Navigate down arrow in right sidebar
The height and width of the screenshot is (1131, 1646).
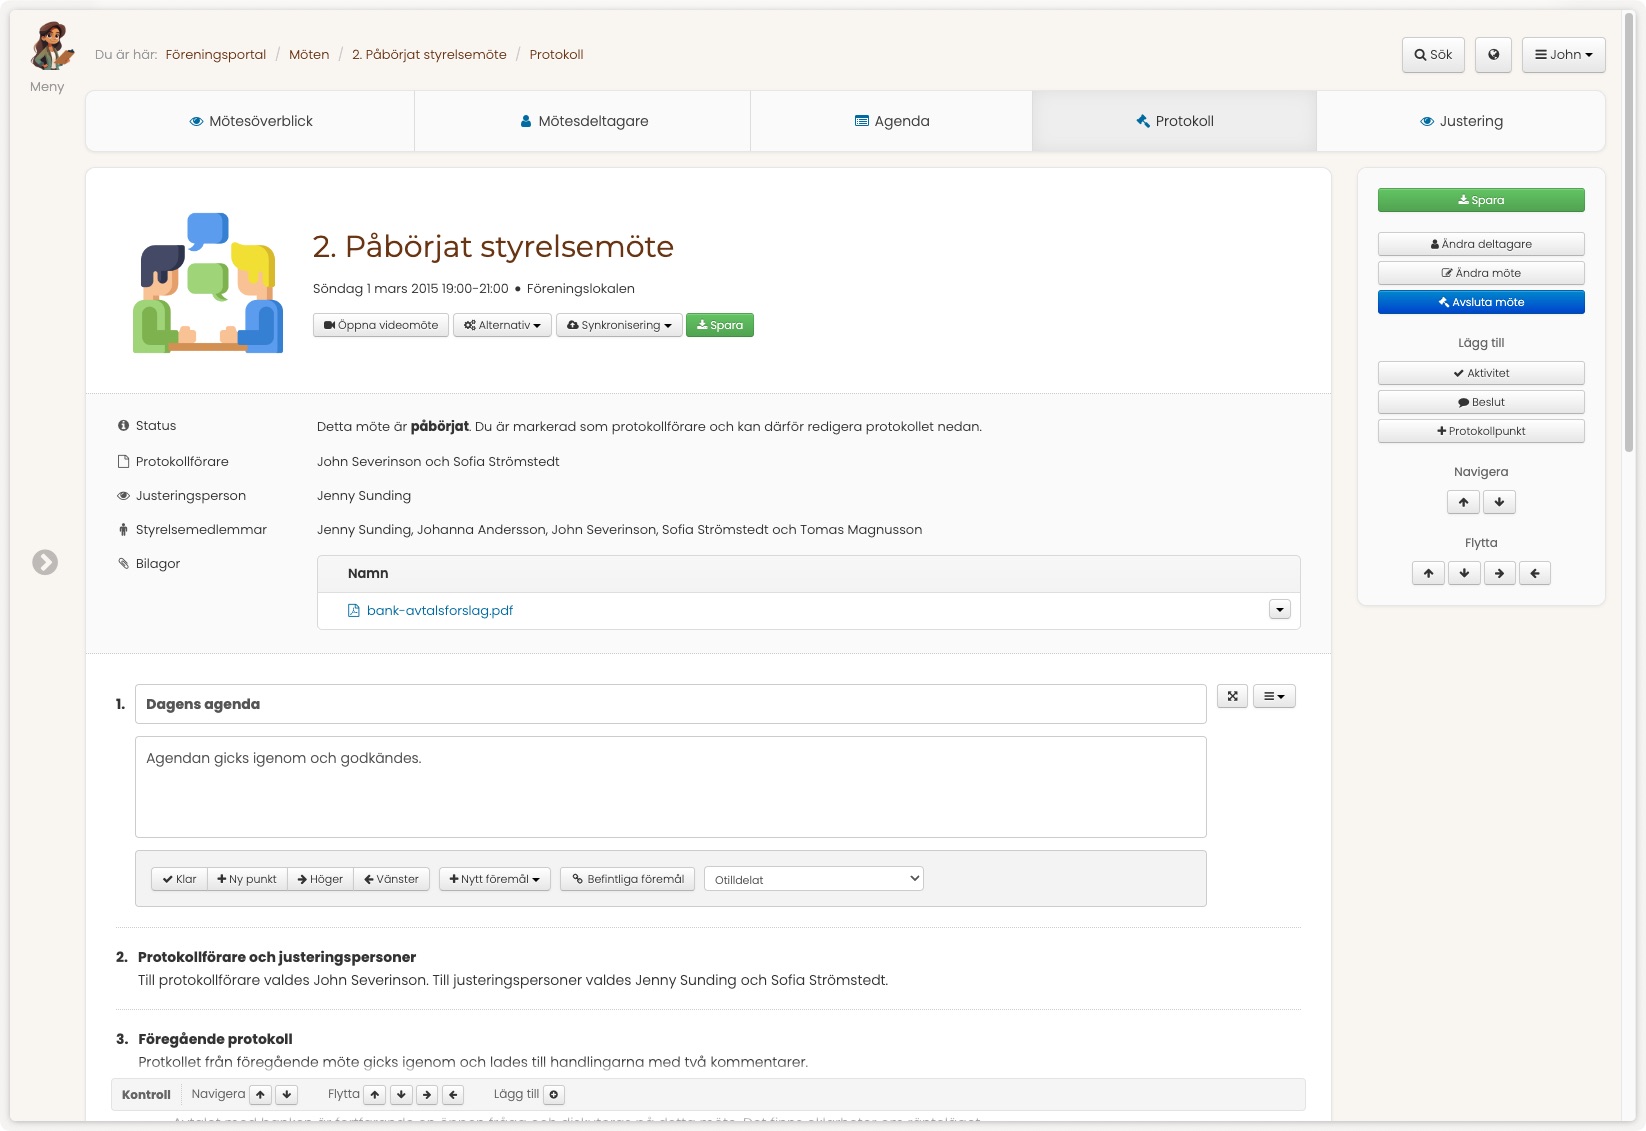point(1499,502)
